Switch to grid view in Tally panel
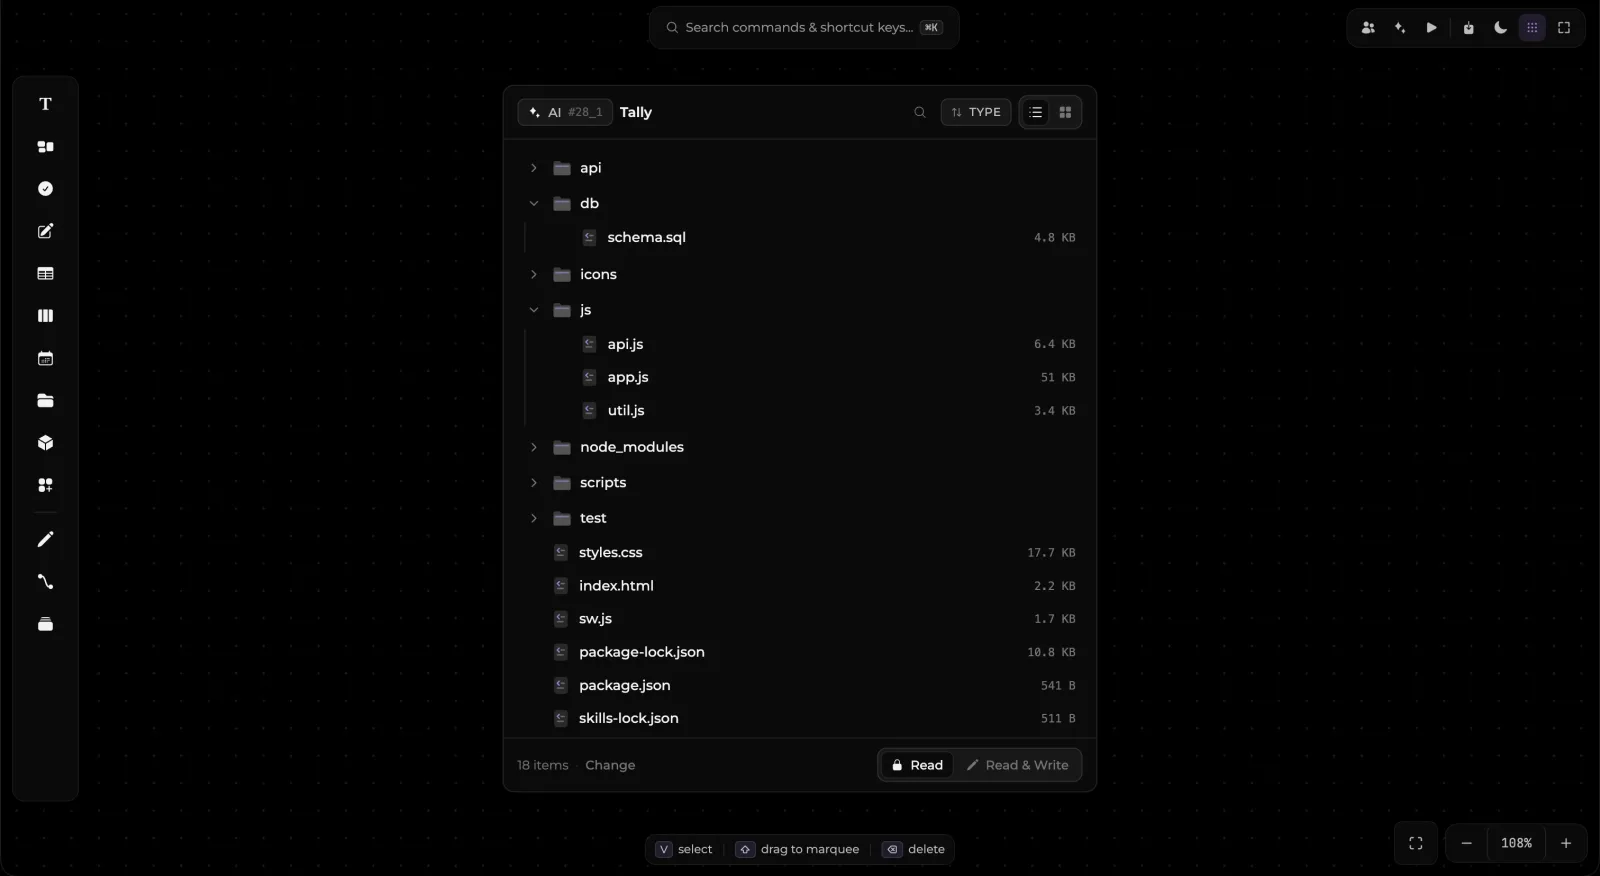This screenshot has height=876, width=1600. (x=1065, y=112)
